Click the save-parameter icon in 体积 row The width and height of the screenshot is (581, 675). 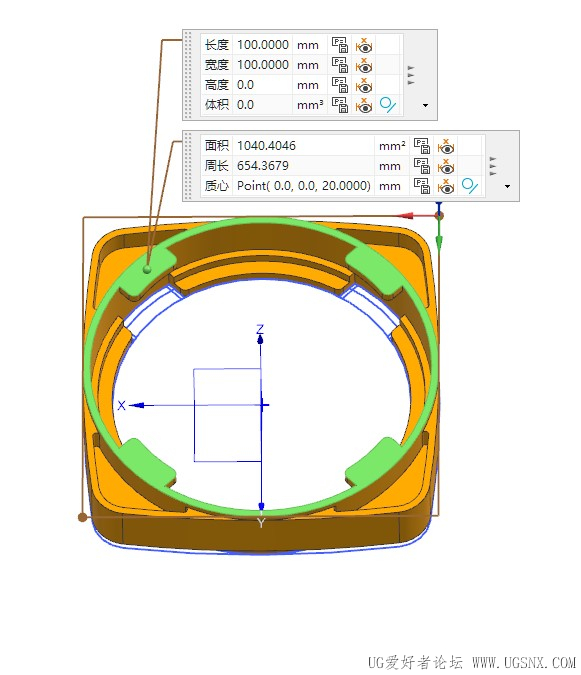point(340,105)
